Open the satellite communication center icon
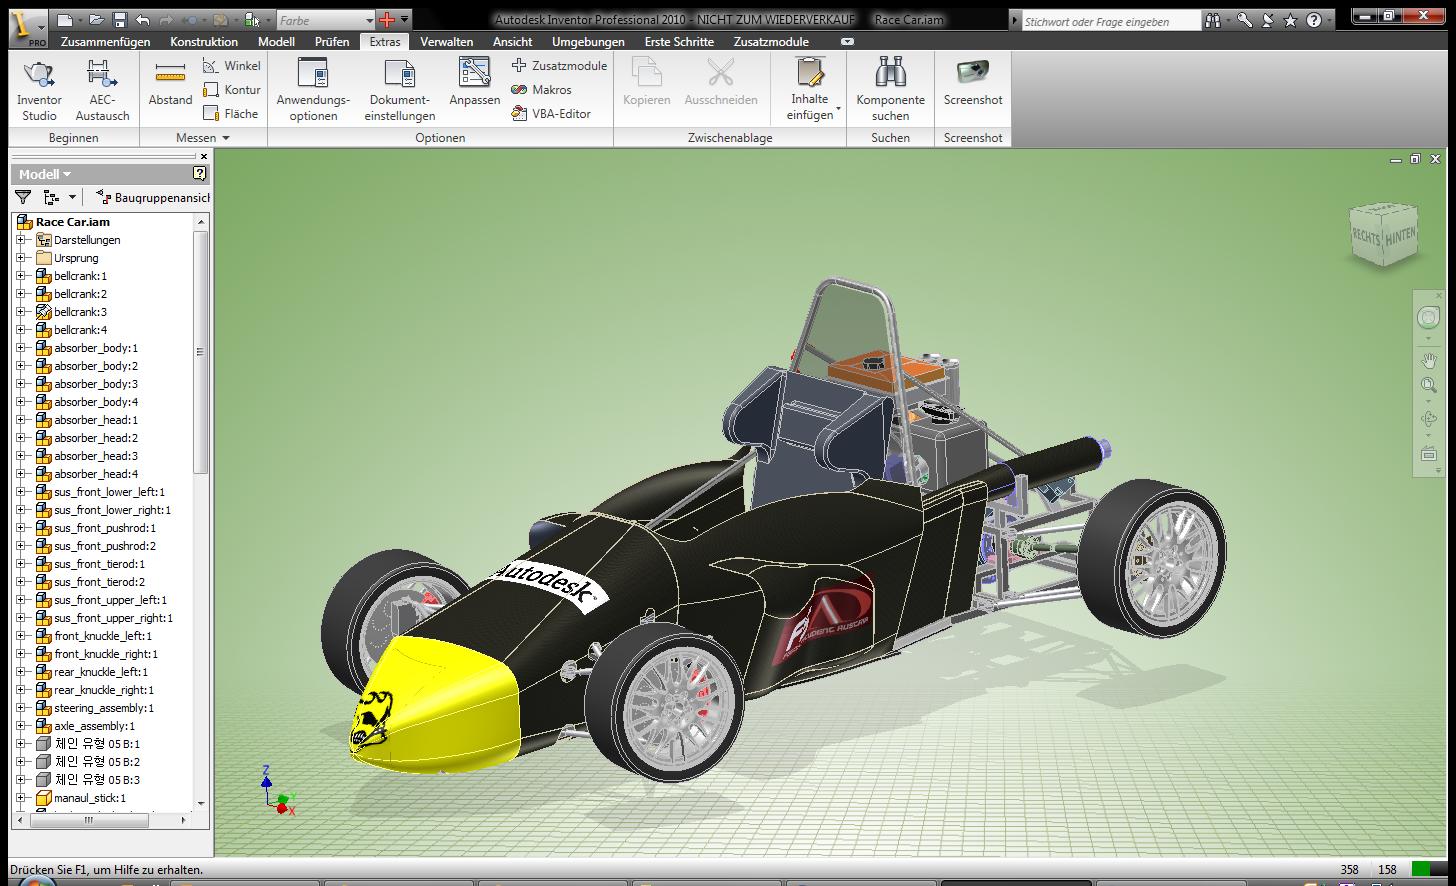The width and height of the screenshot is (1456, 886). tap(1267, 20)
